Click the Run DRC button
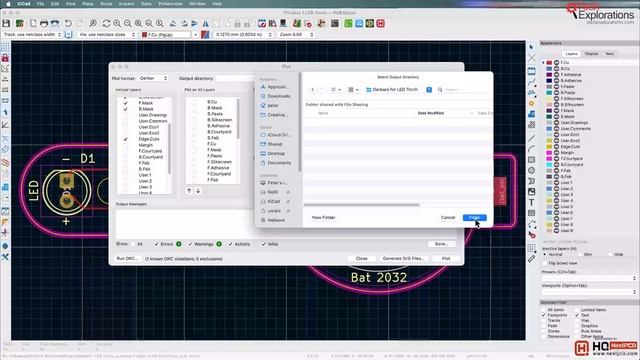Screen dimensions: 640x360 point(127,259)
